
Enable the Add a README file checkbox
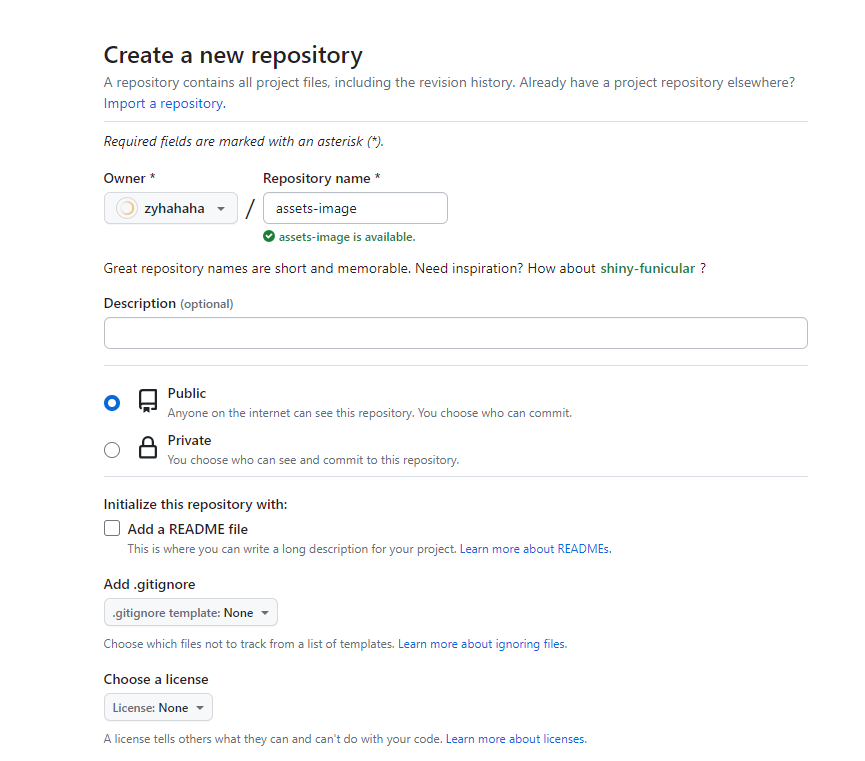pyautogui.click(x=112, y=528)
